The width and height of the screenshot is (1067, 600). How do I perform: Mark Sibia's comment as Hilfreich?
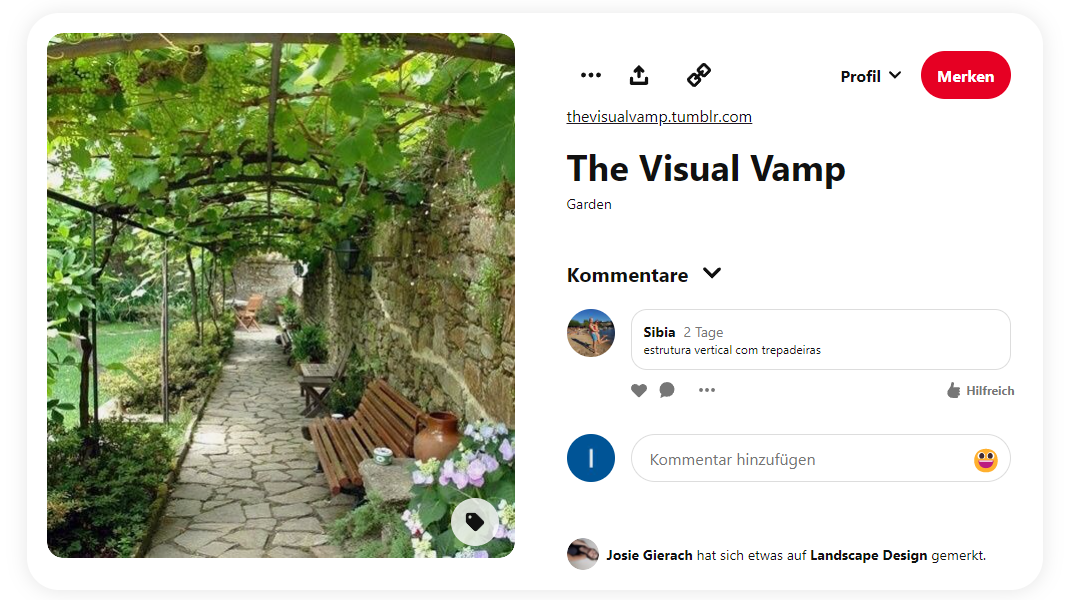pyautogui.click(x=980, y=391)
